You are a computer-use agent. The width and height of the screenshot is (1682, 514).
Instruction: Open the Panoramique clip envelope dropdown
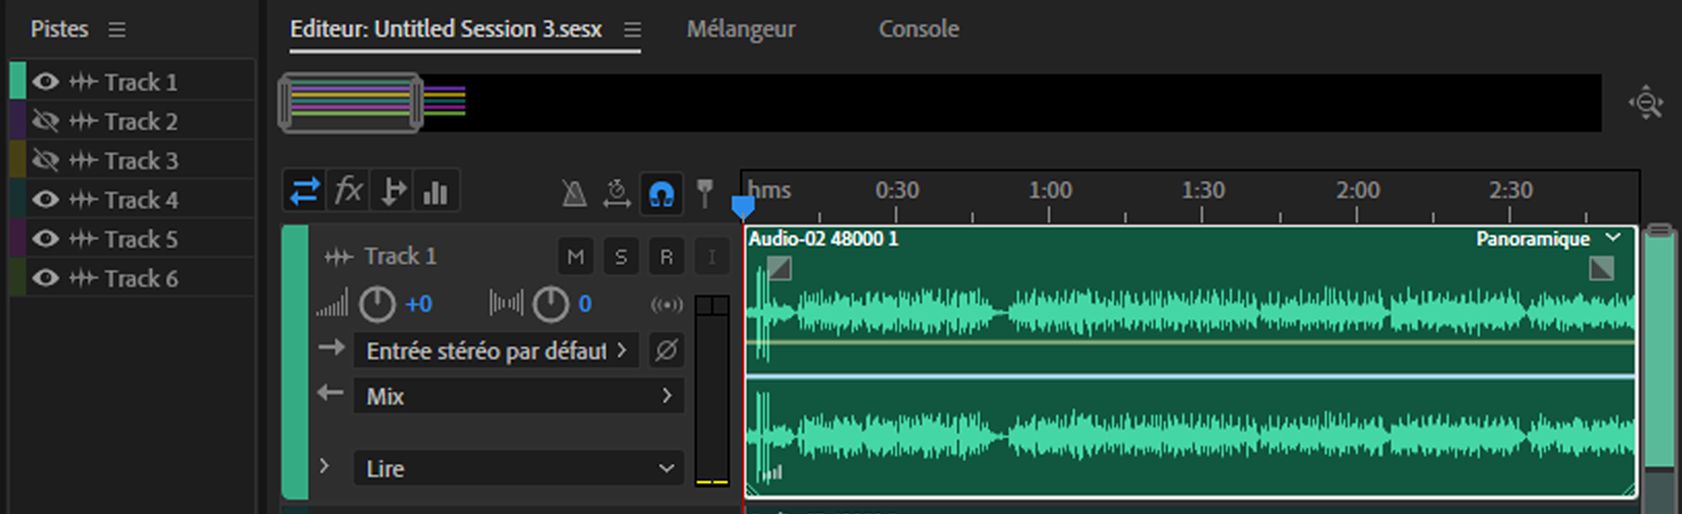pos(1548,239)
